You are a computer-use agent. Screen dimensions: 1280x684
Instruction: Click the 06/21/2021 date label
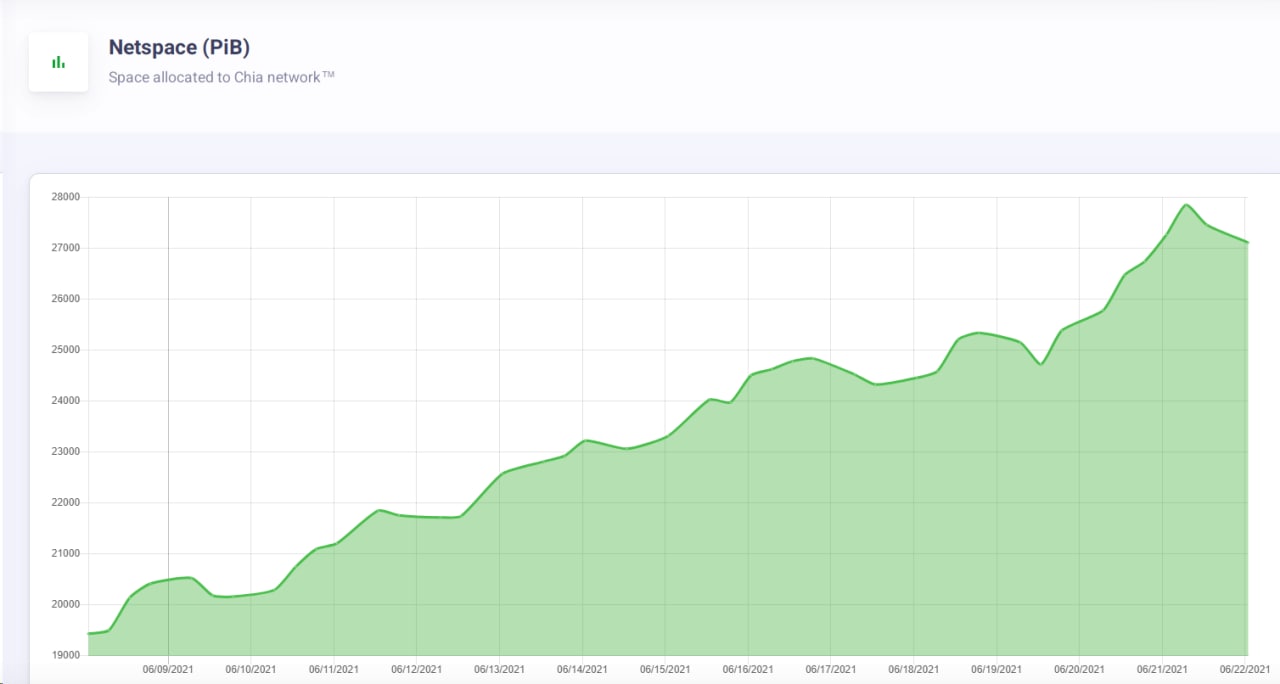pos(1163,669)
